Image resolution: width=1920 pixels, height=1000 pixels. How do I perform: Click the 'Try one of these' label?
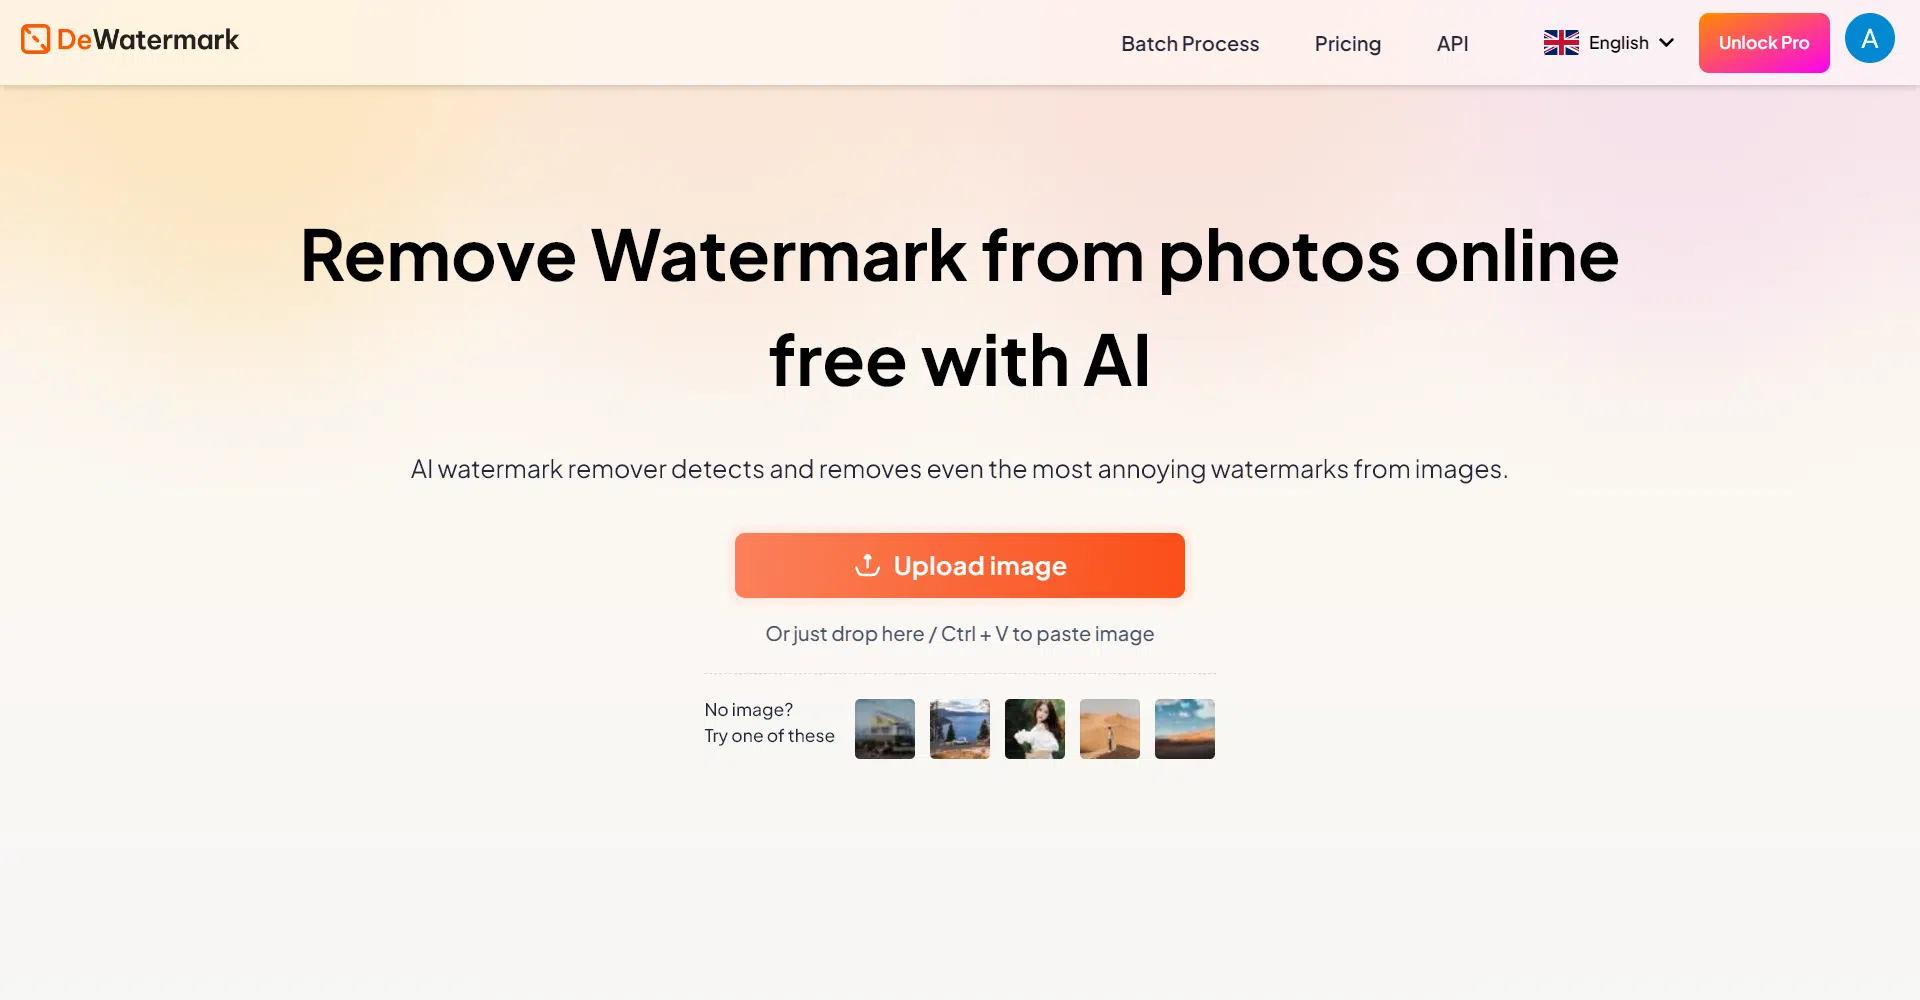(x=769, y=736)
